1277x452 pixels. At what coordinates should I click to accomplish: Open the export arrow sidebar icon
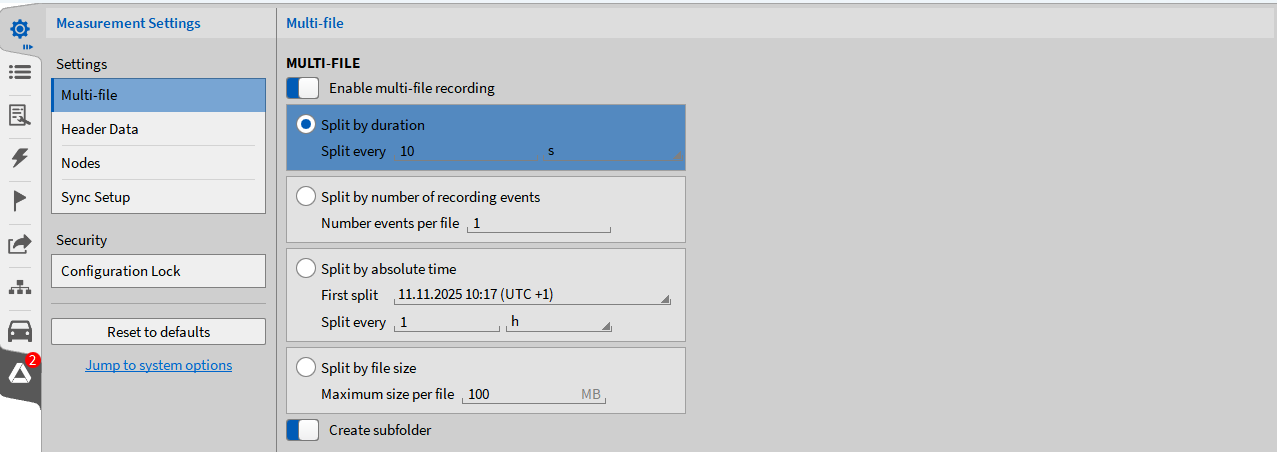20,244
